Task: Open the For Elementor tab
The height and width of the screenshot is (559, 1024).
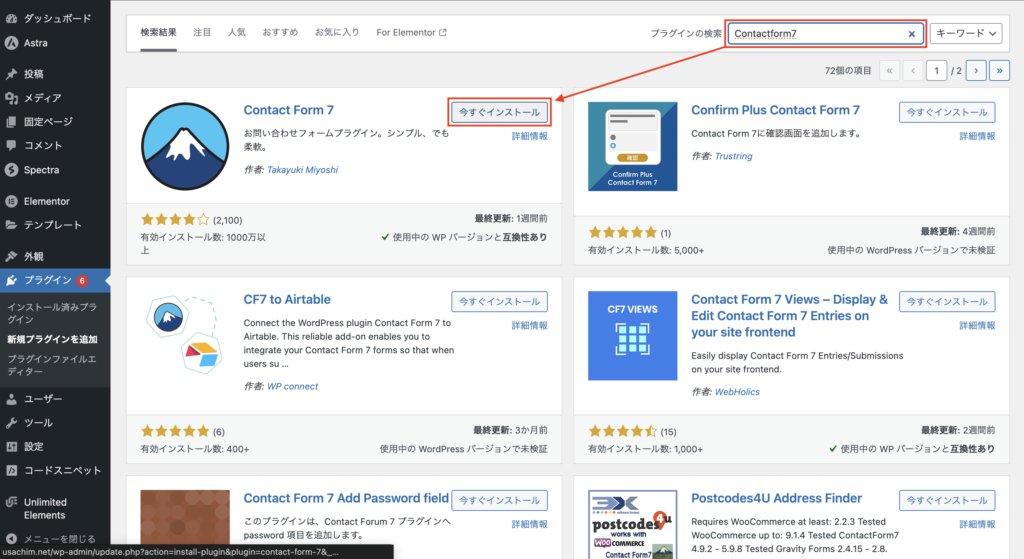Action: 411,32
